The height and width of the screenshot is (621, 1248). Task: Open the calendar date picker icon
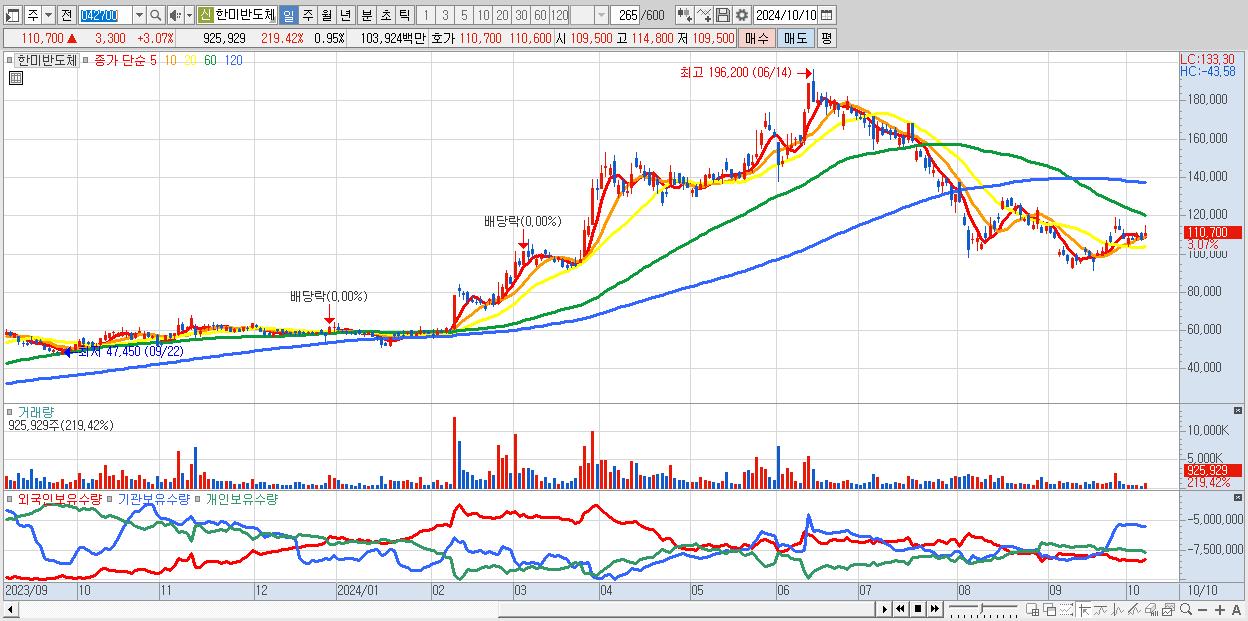(x=826, y=15)
